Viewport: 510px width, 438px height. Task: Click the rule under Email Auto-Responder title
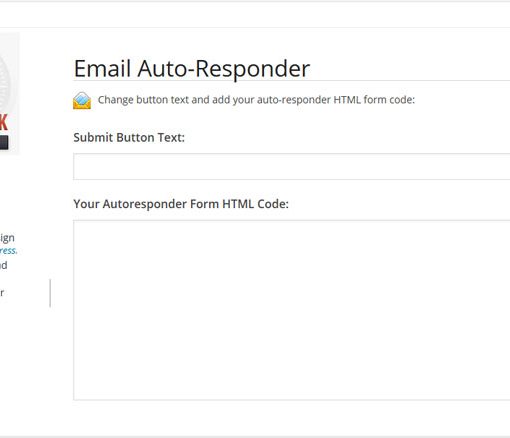point(292,80)
